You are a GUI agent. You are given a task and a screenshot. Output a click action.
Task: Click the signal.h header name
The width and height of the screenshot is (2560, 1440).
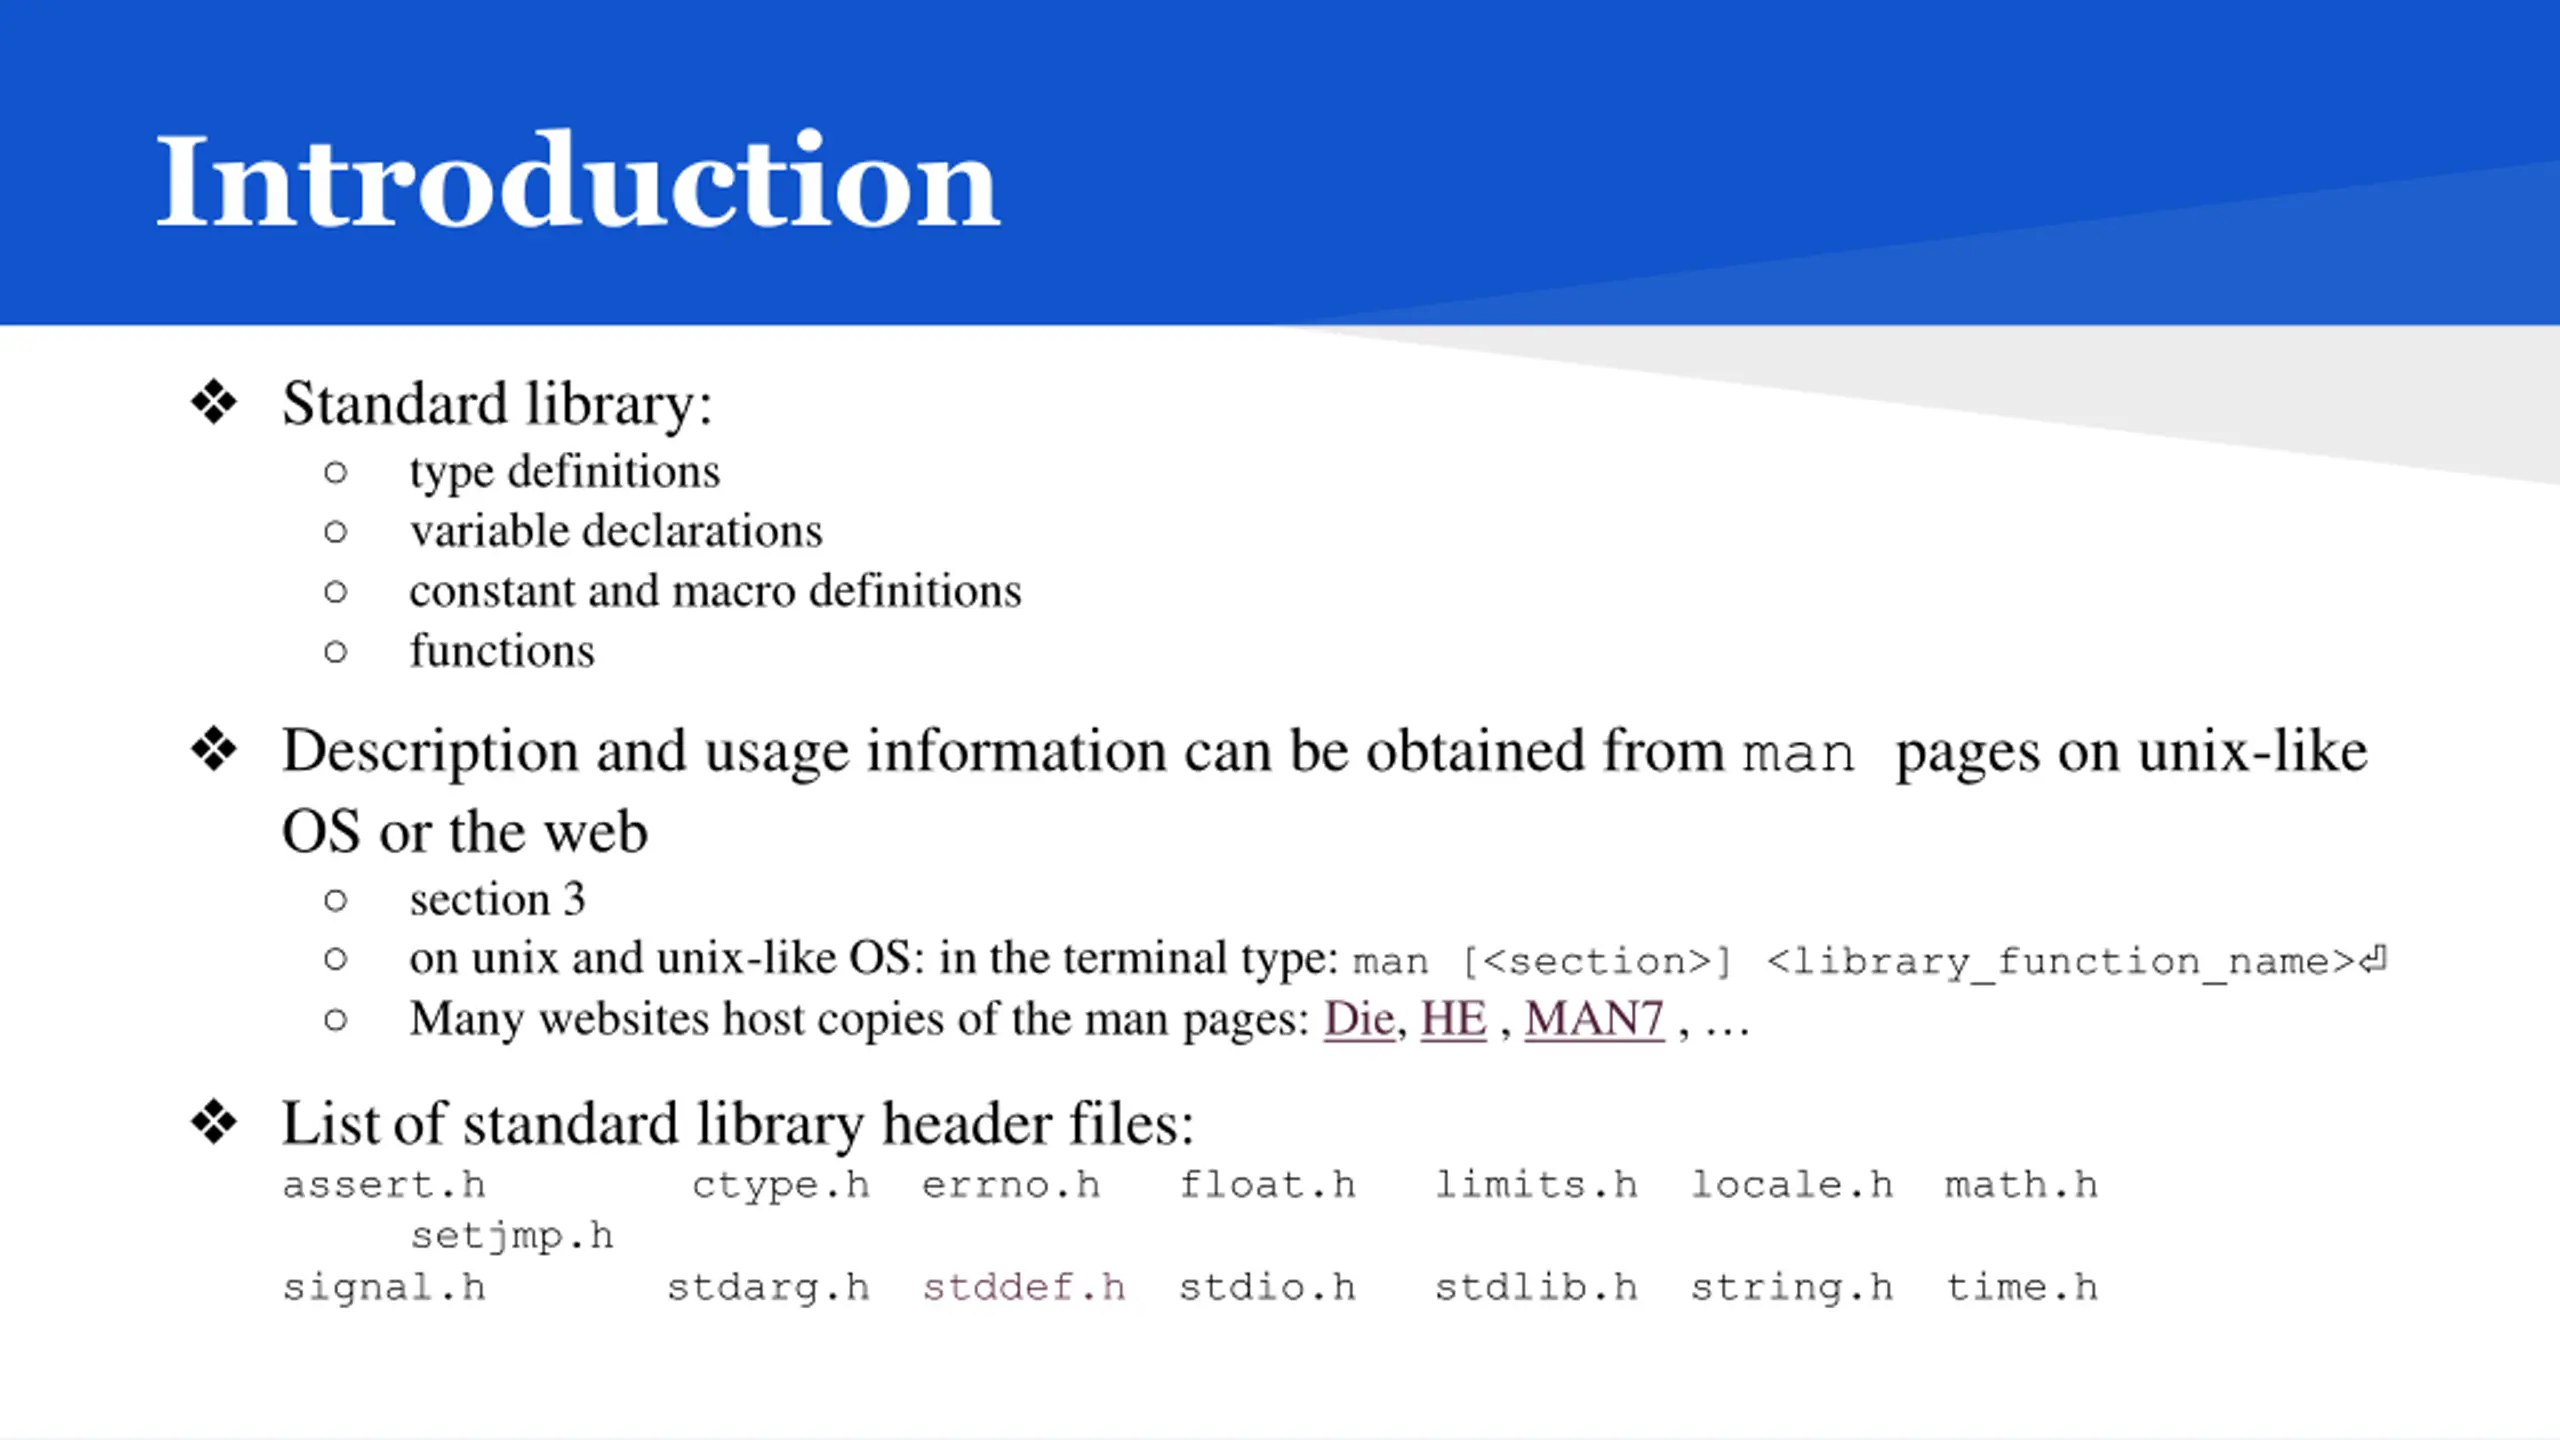(x=384, y=1288)
